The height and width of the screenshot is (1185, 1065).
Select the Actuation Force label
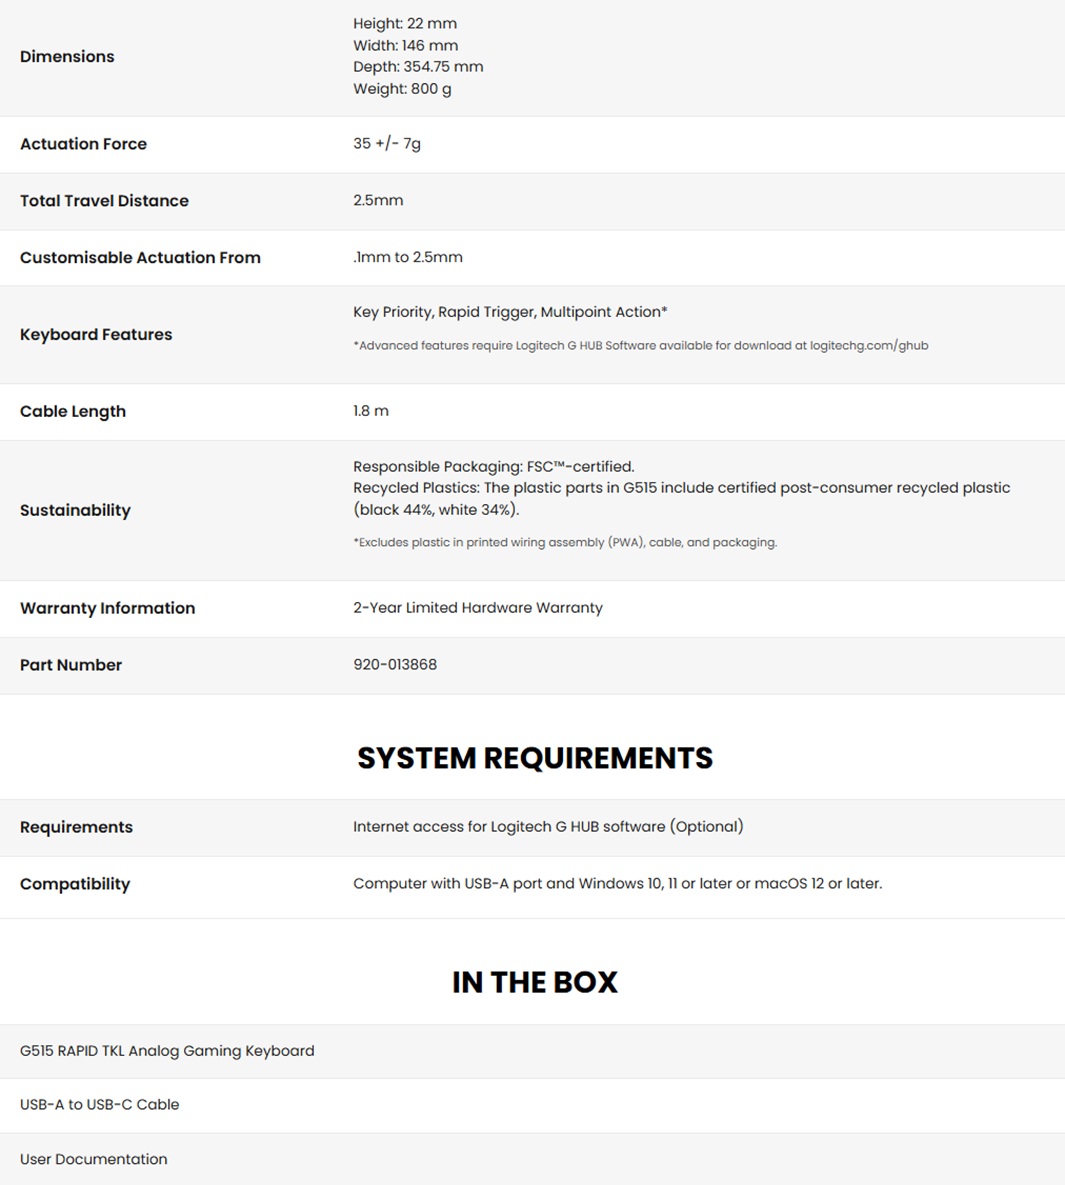[83, 144]
